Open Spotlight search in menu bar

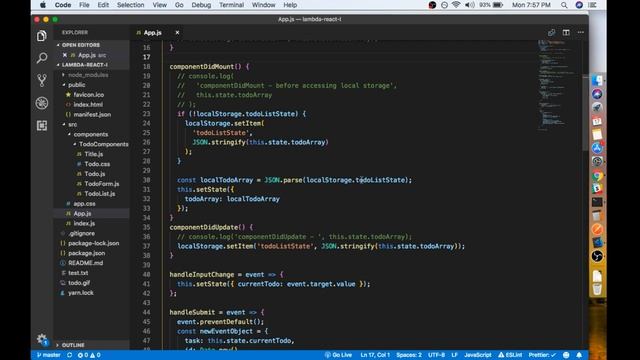[564, 5]
